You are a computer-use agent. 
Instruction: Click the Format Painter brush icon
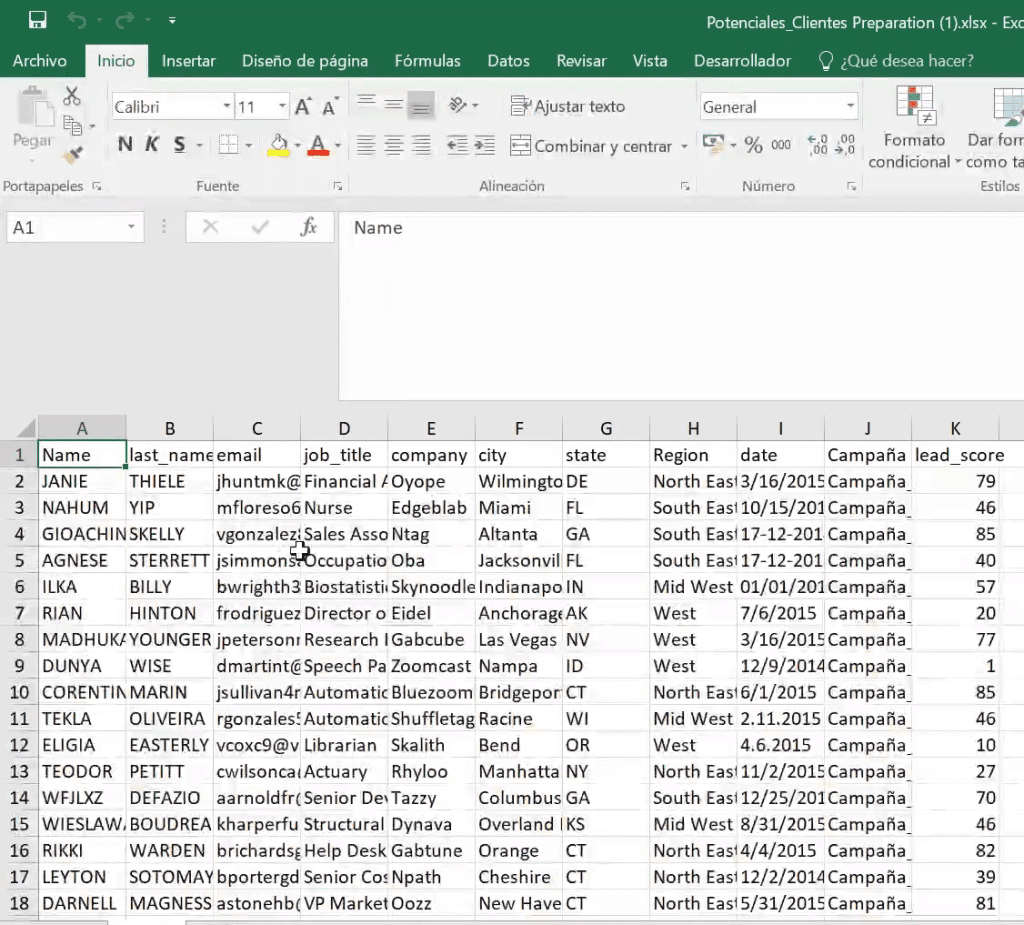pyautogui.click(x=72, y=155)
